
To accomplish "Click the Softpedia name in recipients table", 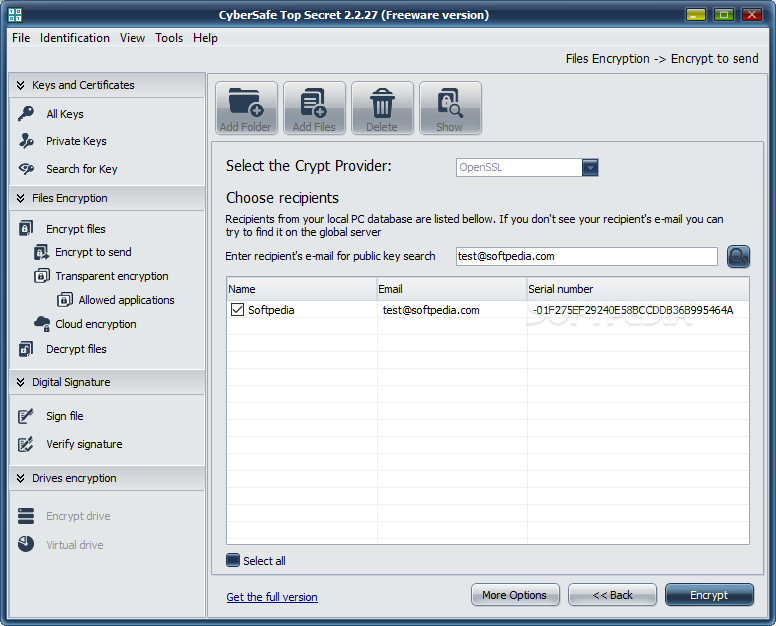I will tap(271, 310).
